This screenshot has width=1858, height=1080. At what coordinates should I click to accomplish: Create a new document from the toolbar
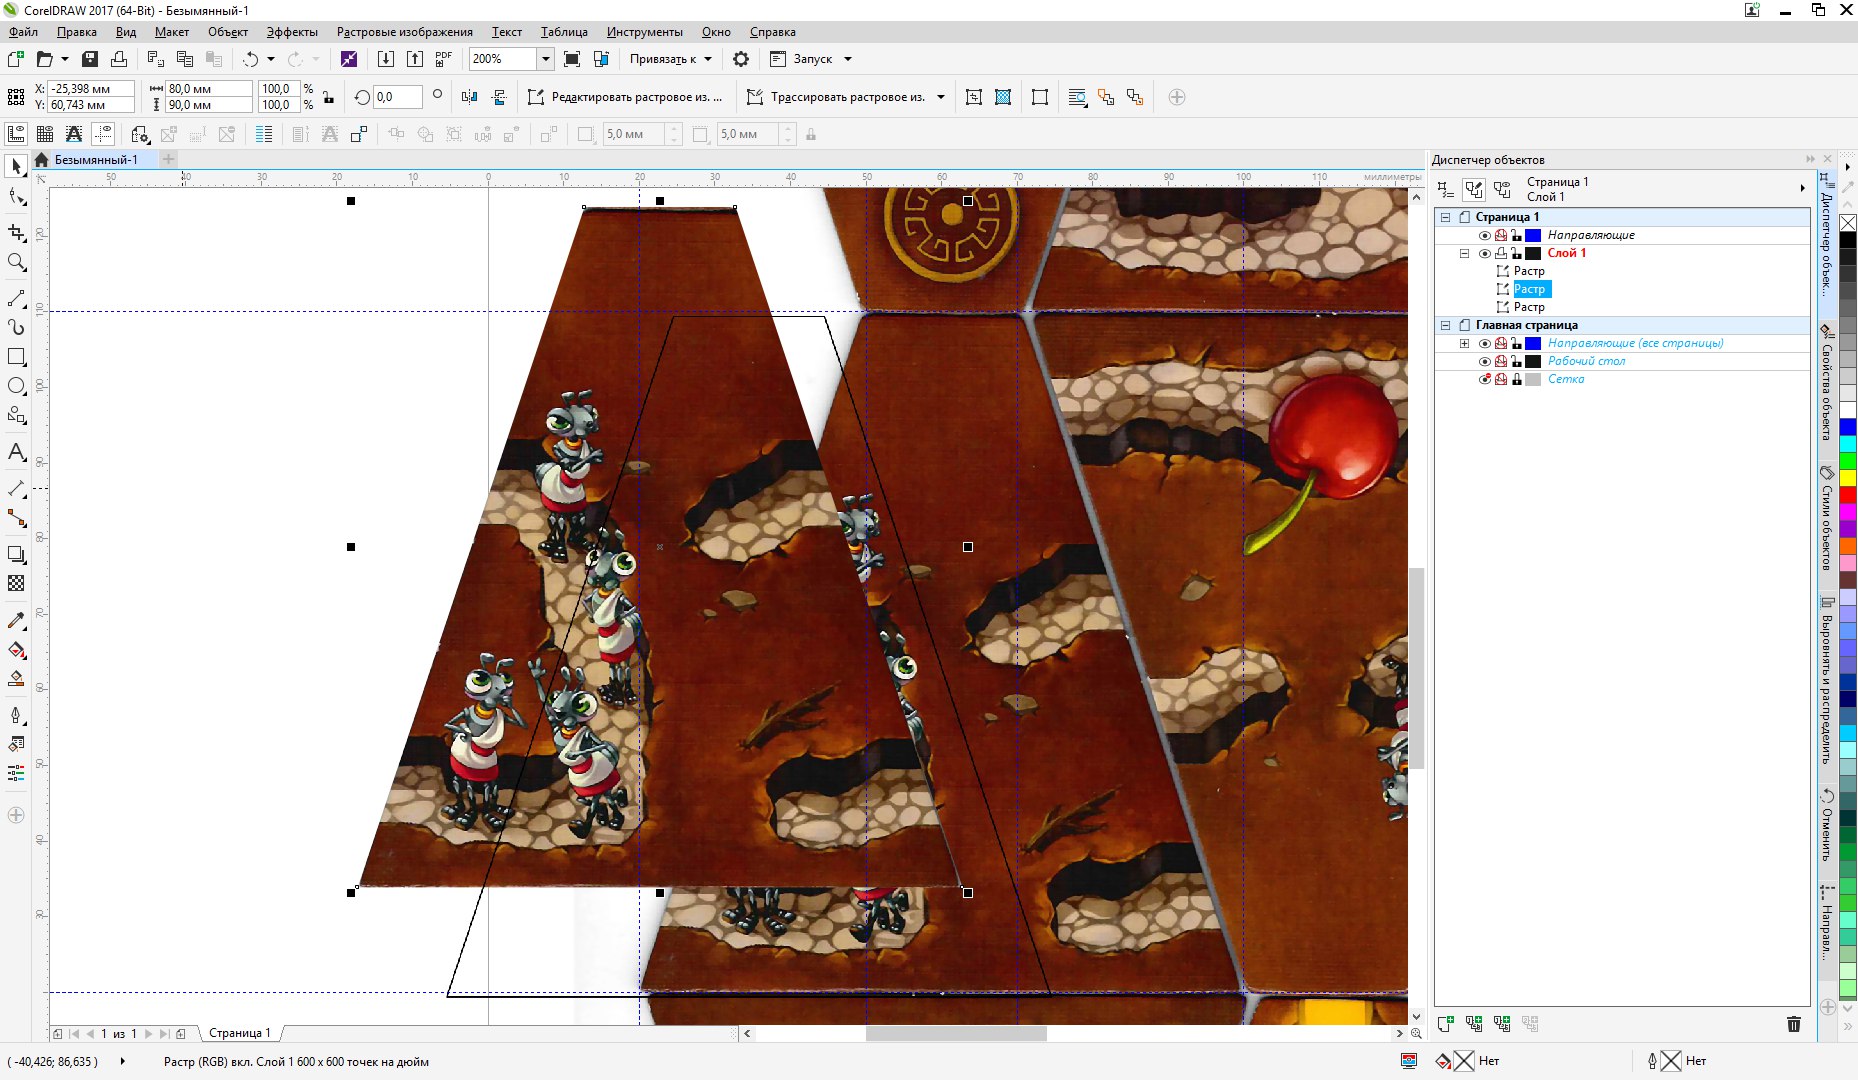point(16,59)
